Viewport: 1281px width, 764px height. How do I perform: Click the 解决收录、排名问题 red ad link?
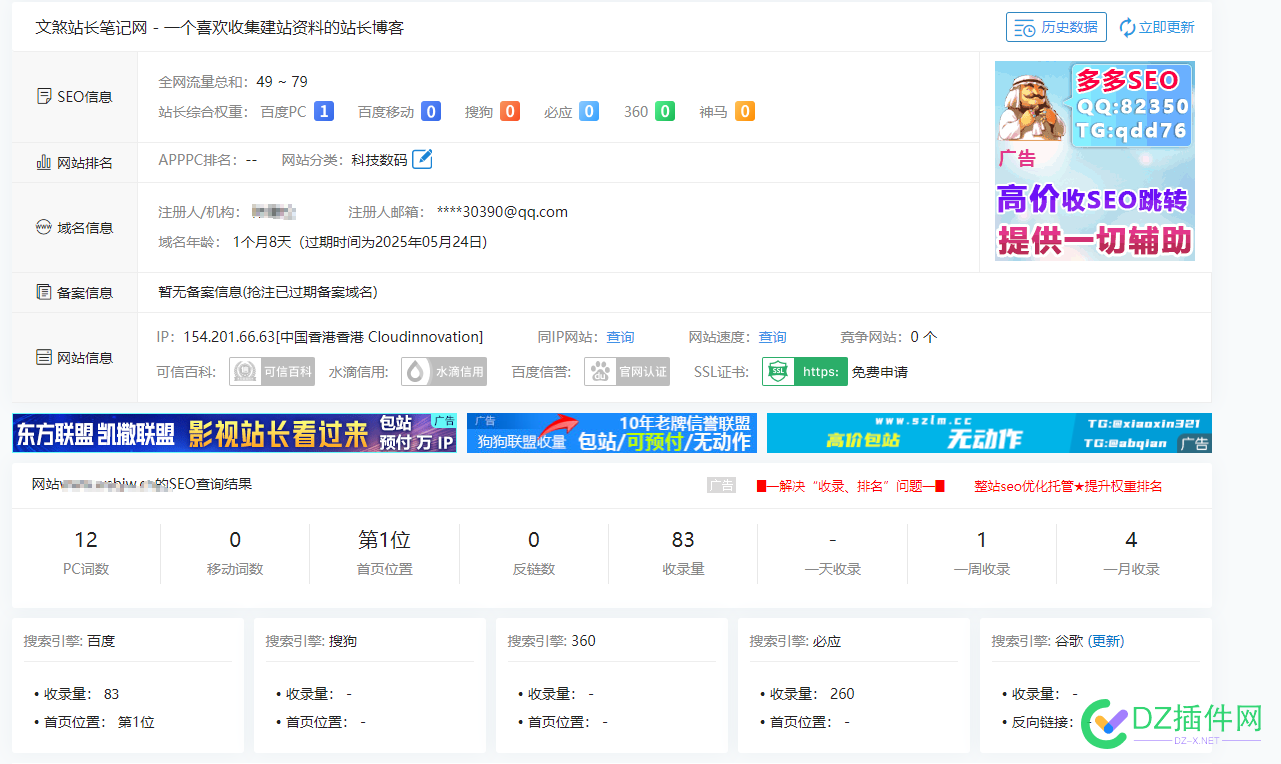(850, 486)
